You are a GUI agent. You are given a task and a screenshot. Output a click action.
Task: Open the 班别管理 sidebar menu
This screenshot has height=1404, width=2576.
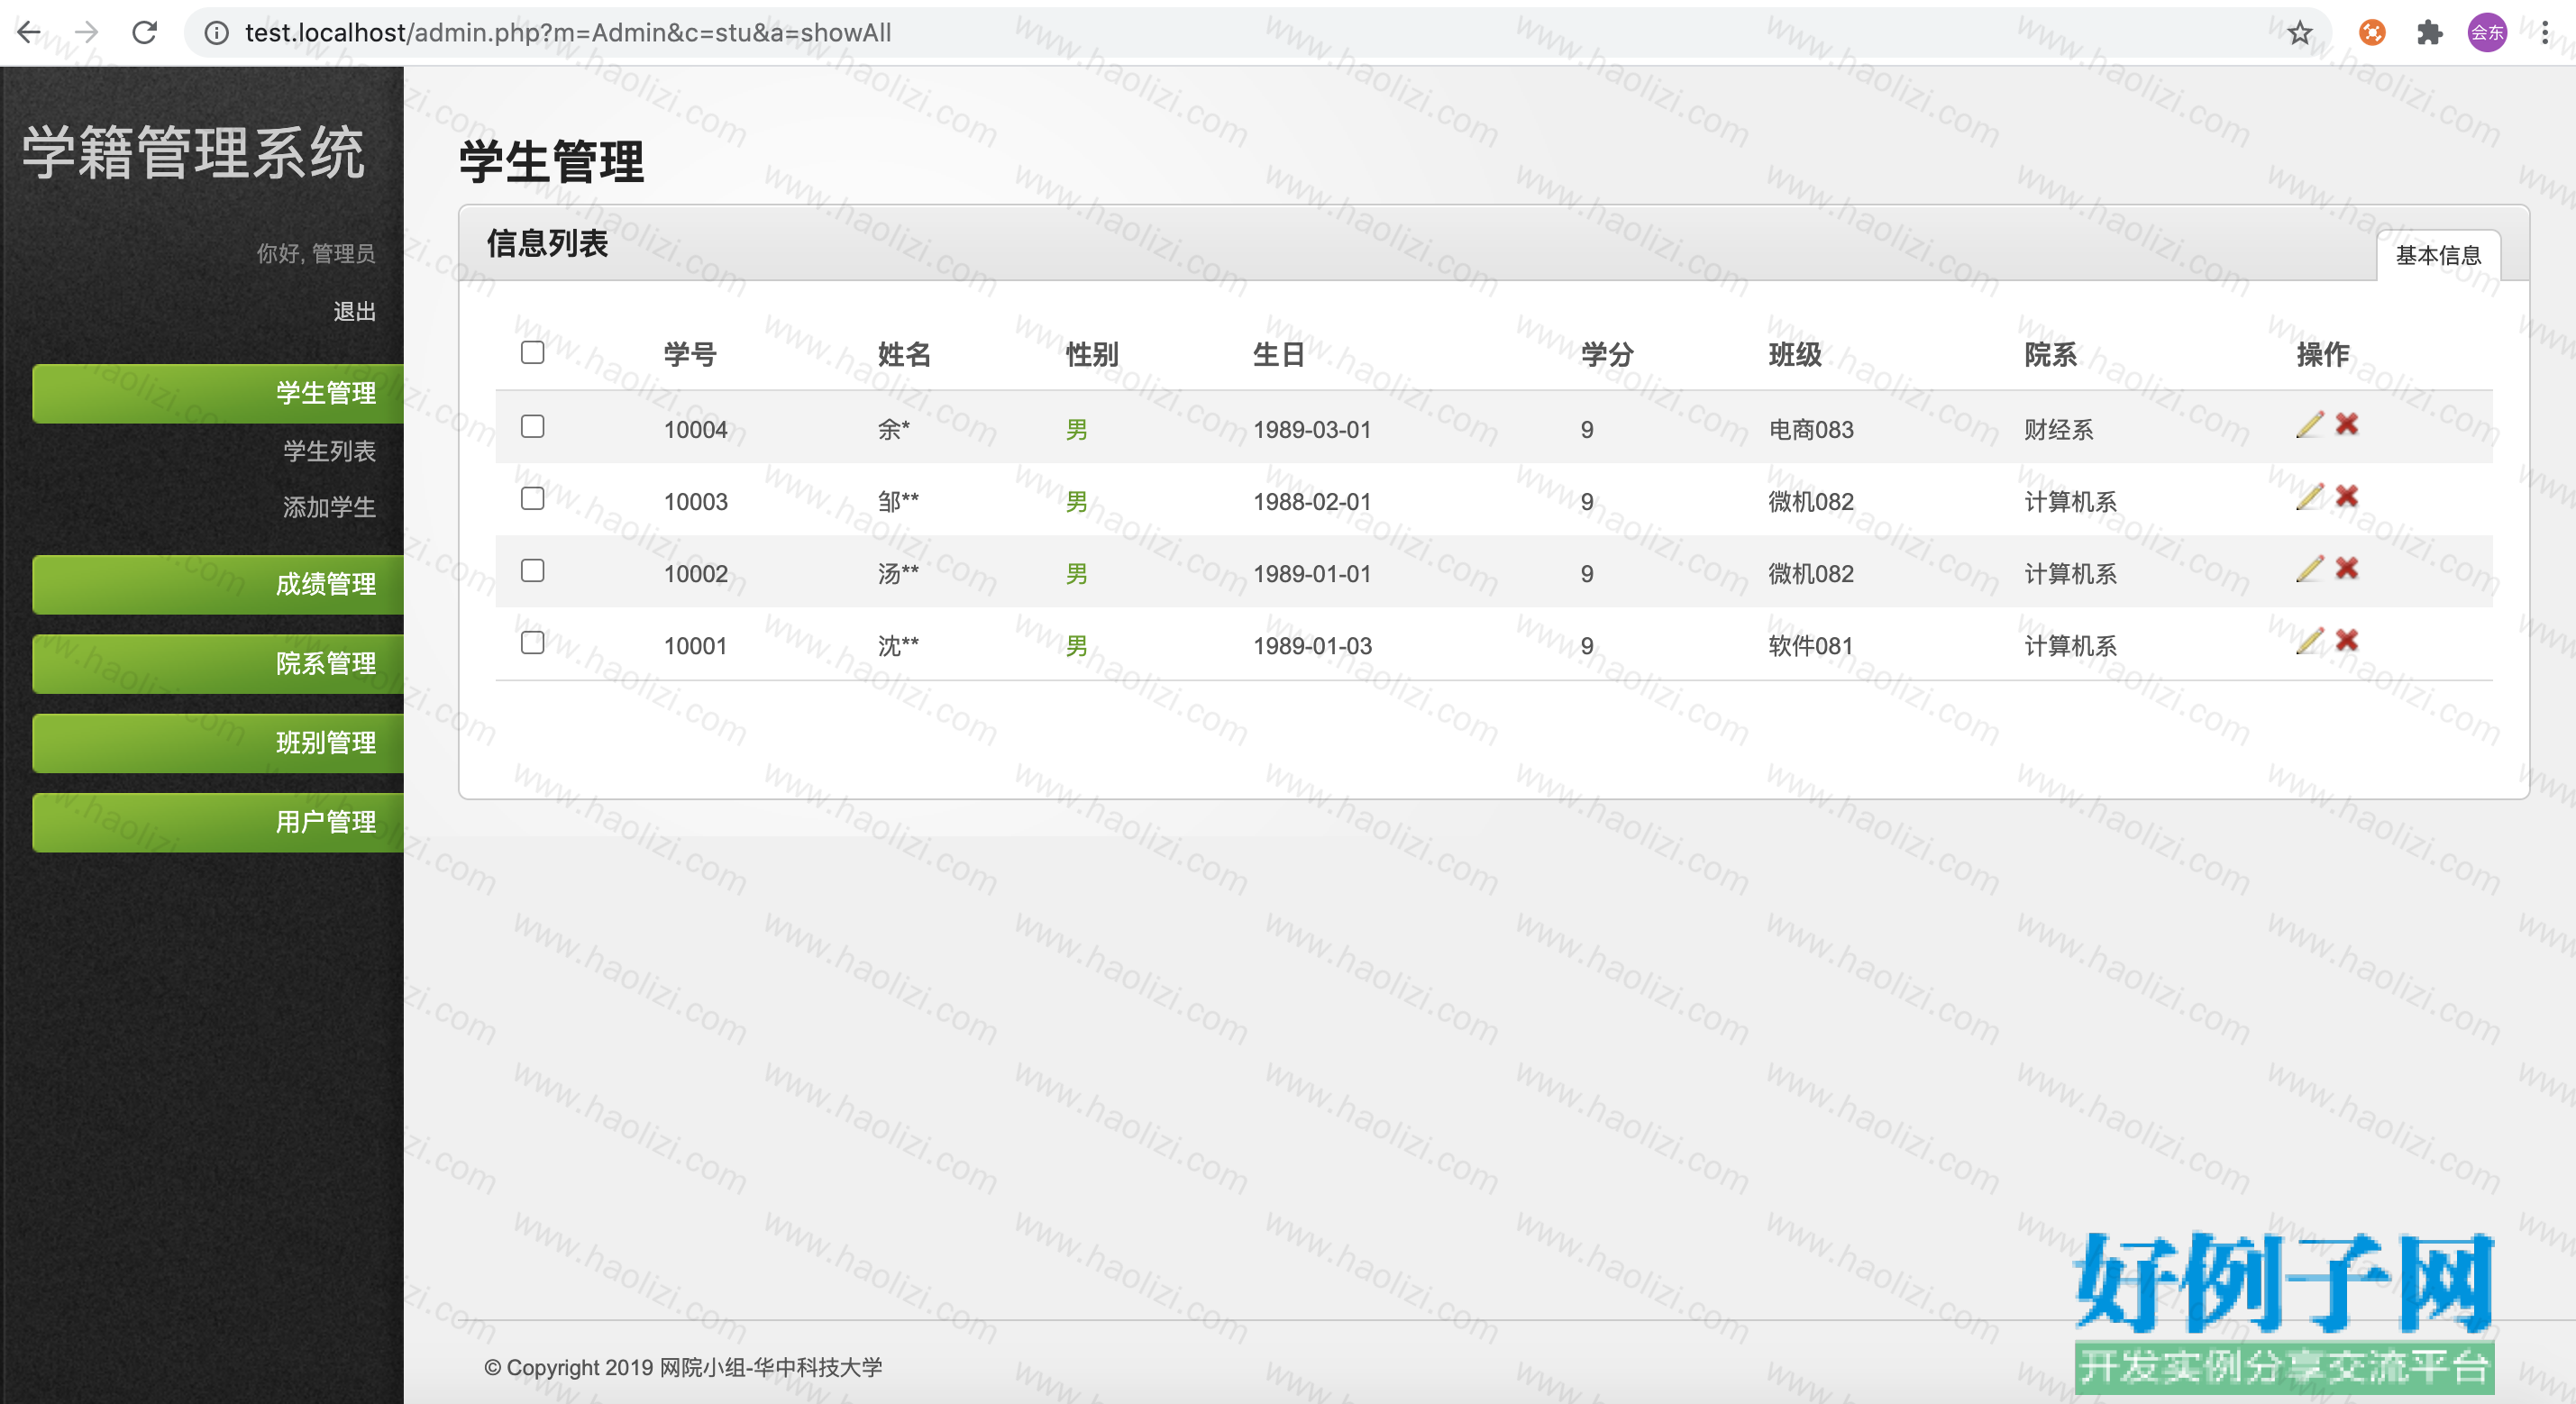[218, 743]
